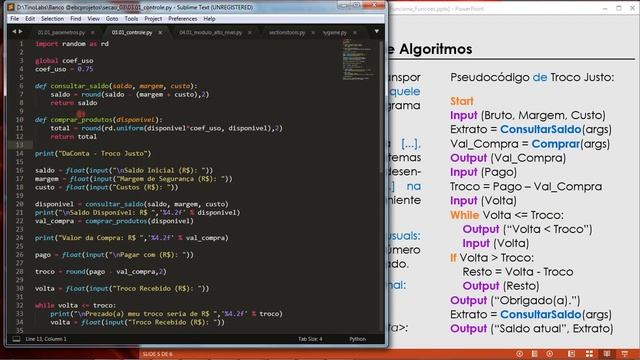The image size is (640, 360).
Task: Click the 'coef_uso = 0.75' line
Action: click(x=64, y=69)
